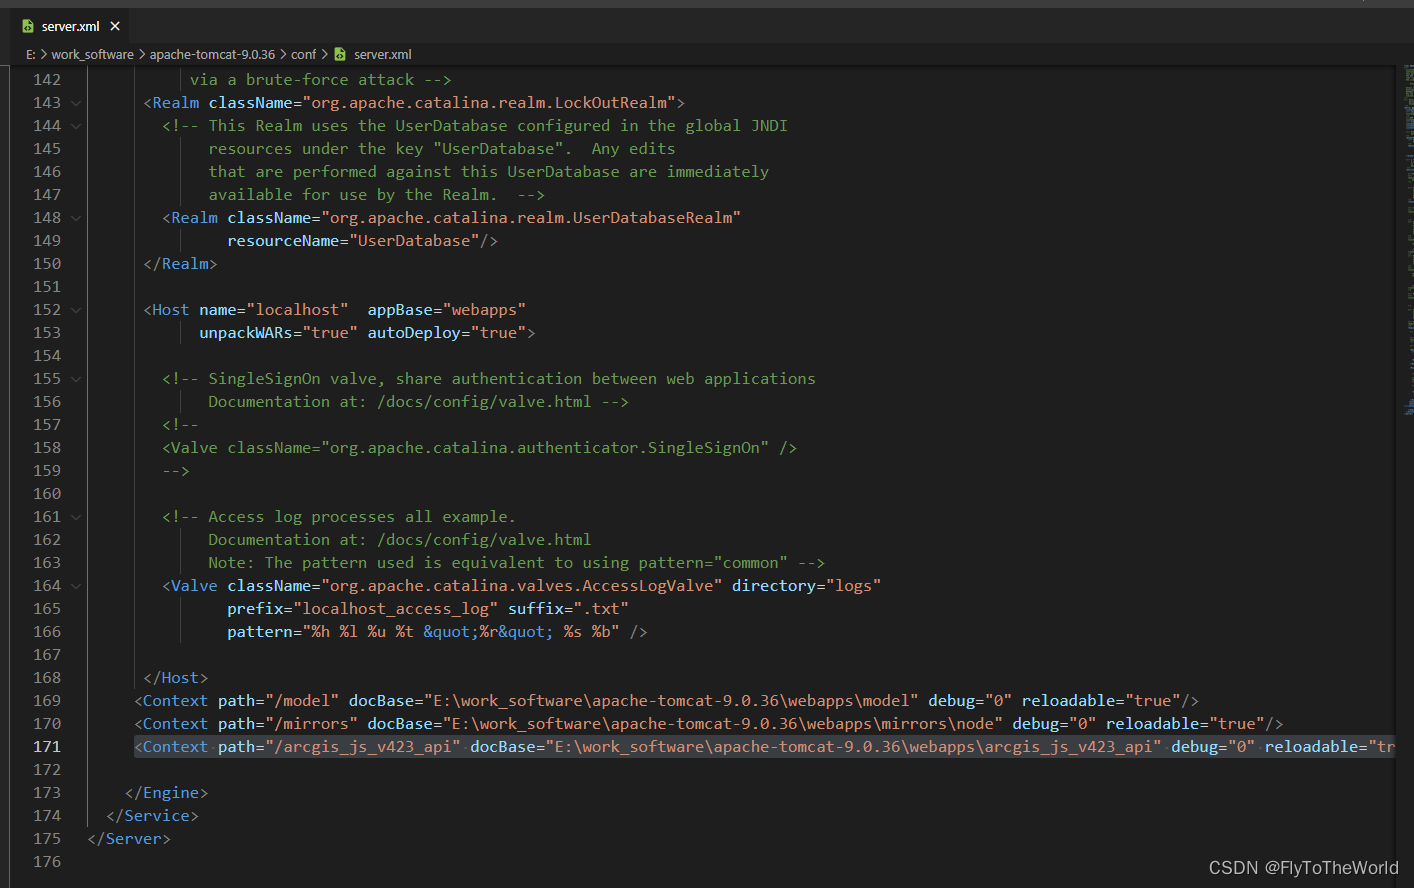1414x888 pixels.
Task: Click the highlighted arcgis_js_v423_api Context line
Action: (600, 746)
